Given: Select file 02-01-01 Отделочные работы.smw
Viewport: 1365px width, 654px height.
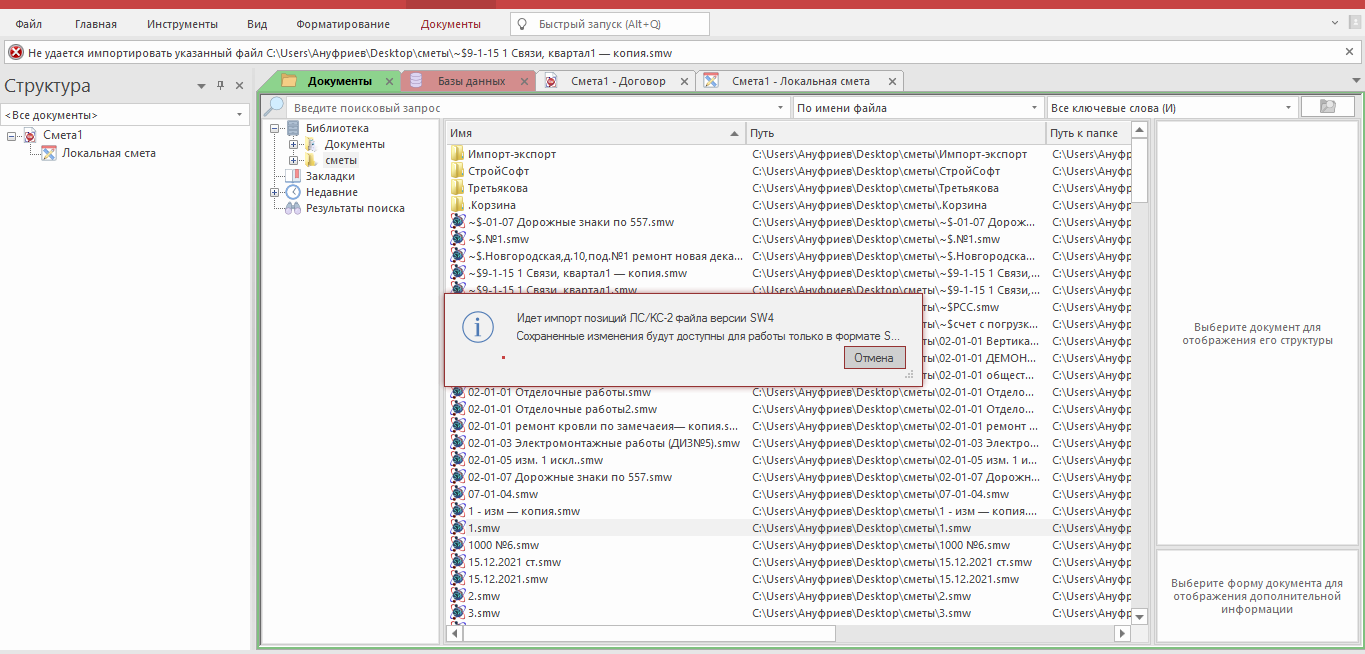Looking at the screenshot, I should 559,392.
